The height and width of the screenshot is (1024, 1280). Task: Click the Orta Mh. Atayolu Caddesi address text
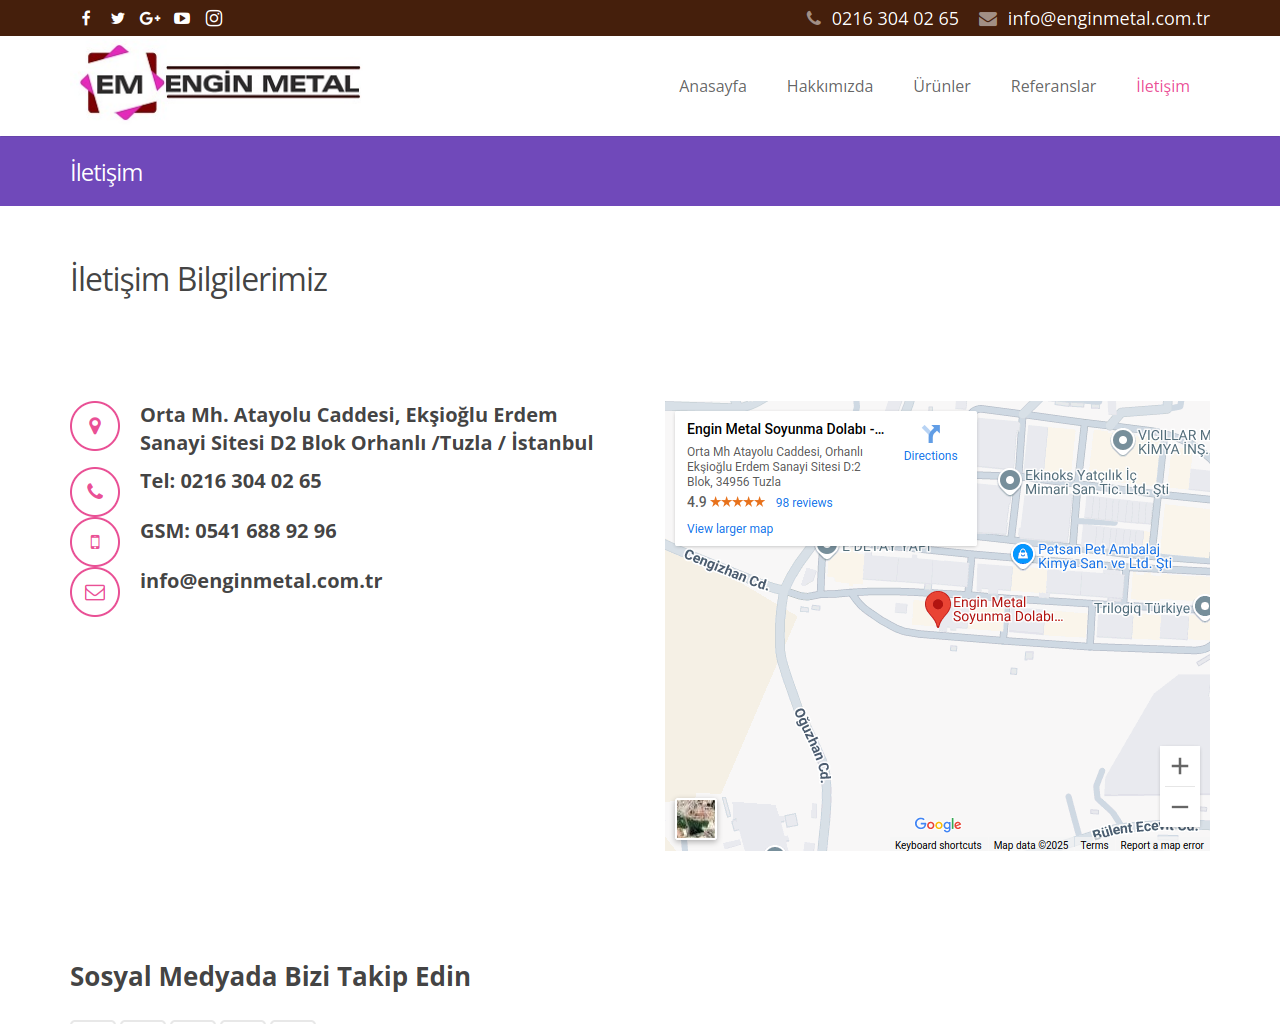click(x=367, y=429)
